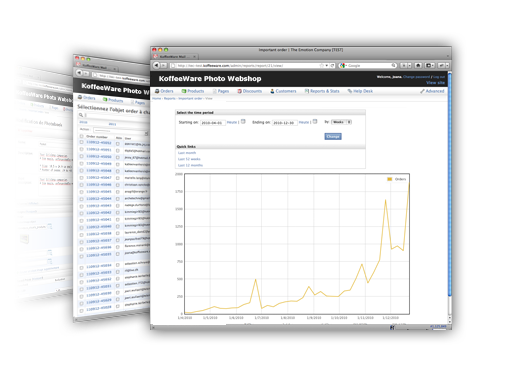Click the URL address bar in front window
The height and width of the screenshot is (385, 510).
(253, 66)
